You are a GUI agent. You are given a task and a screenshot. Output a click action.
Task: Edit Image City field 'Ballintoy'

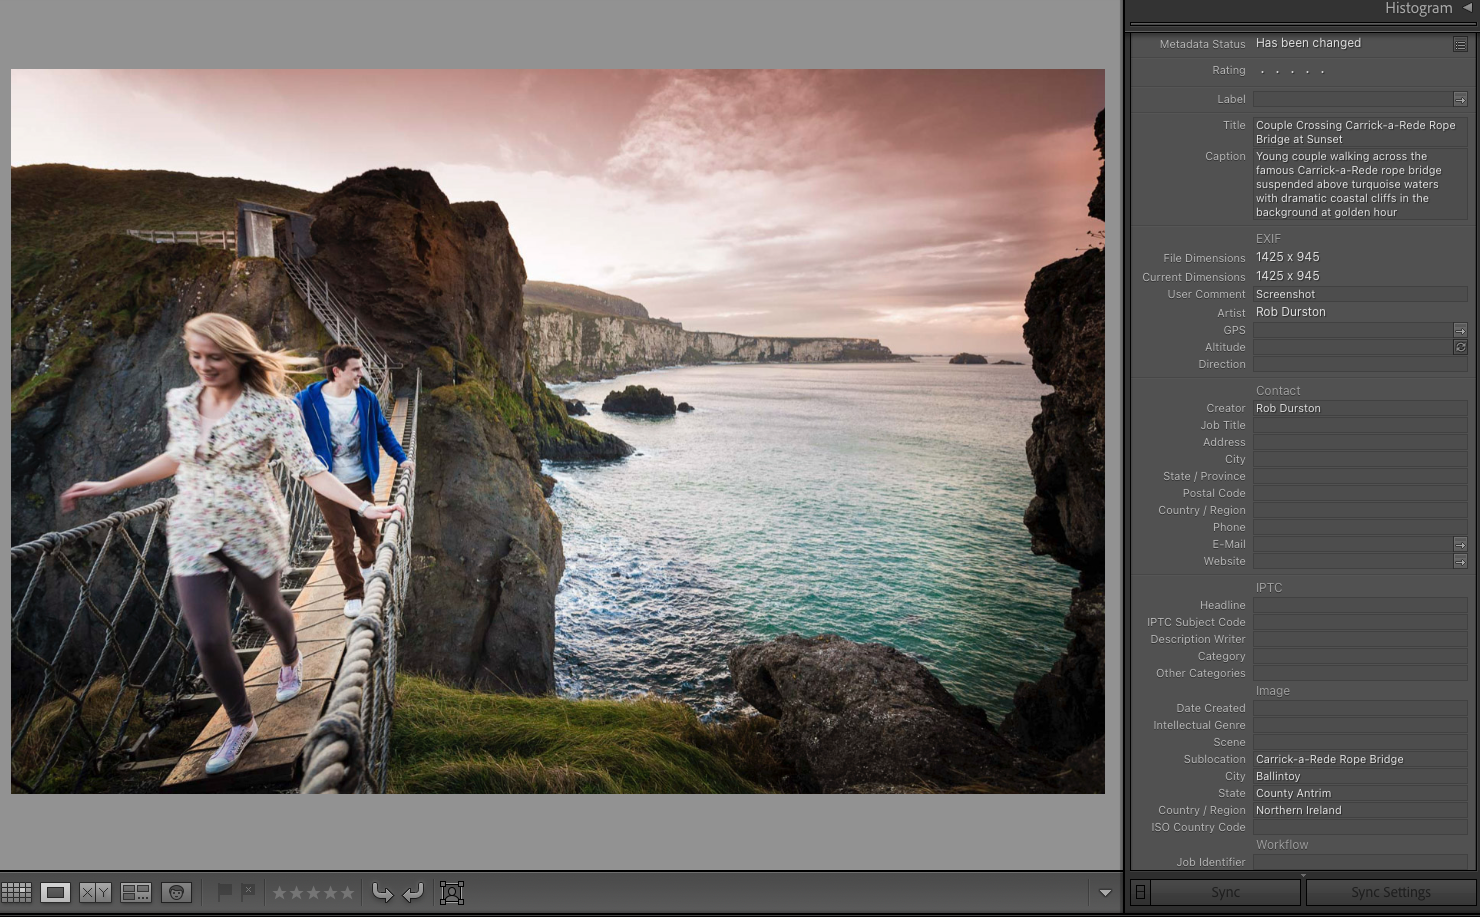coord(1360,776)
